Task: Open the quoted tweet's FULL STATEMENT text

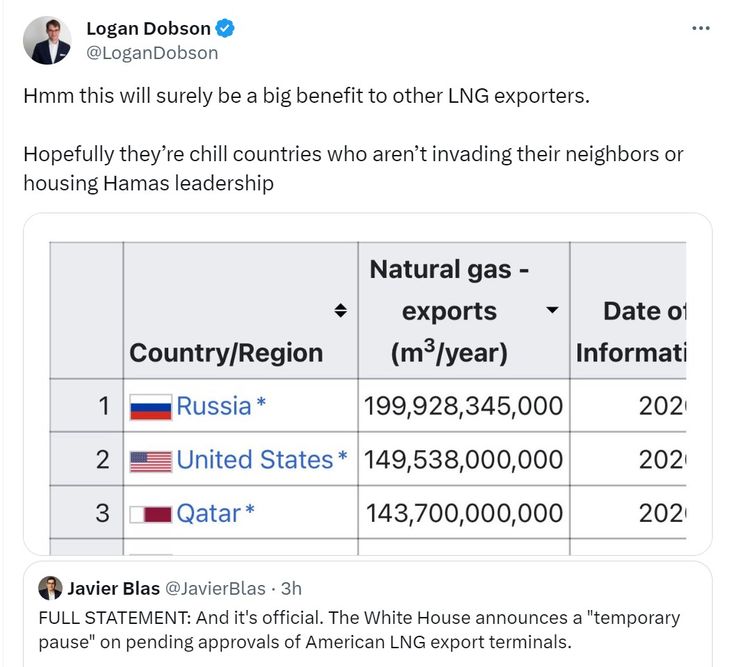Action: click(359, 630)
